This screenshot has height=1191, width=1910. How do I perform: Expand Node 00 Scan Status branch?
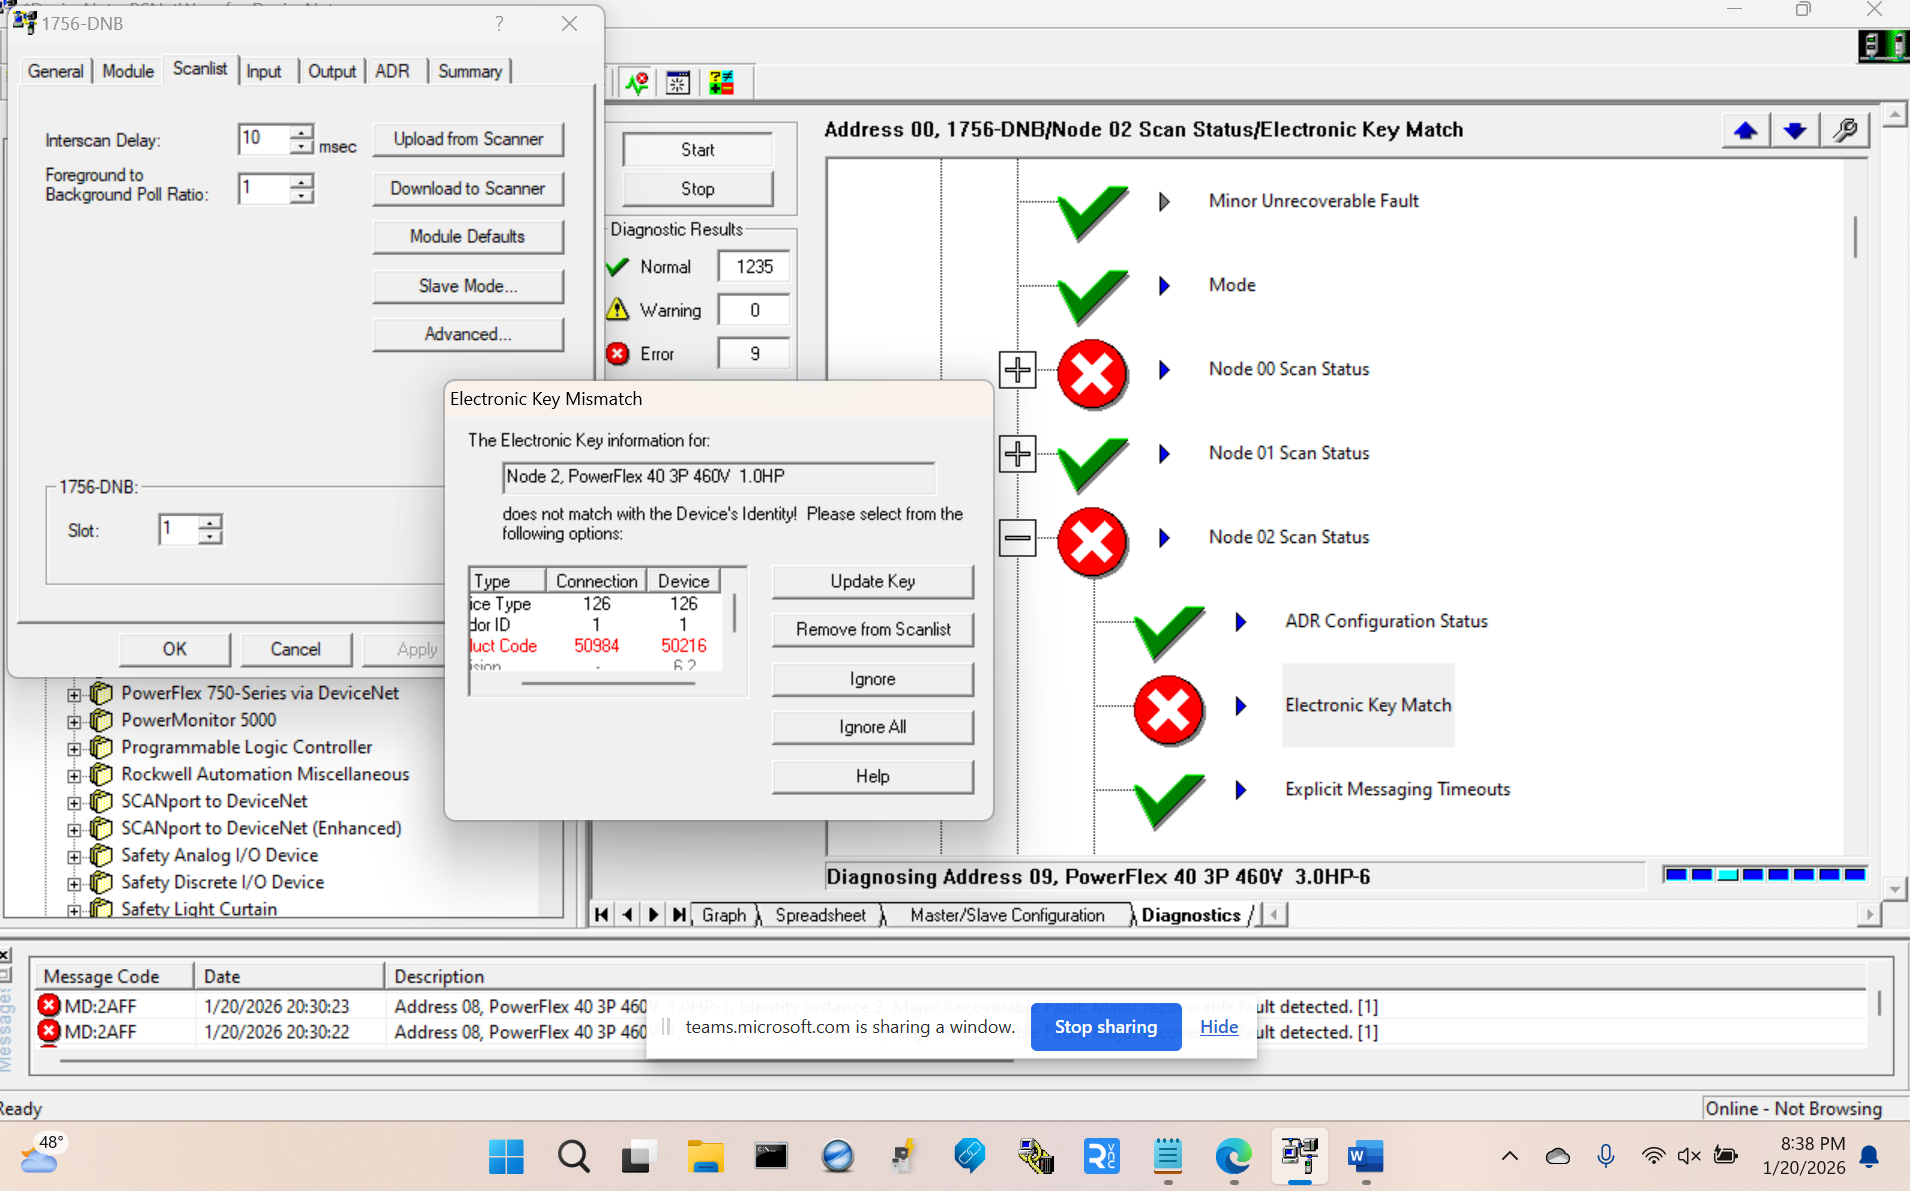(x=1017, y=370)
